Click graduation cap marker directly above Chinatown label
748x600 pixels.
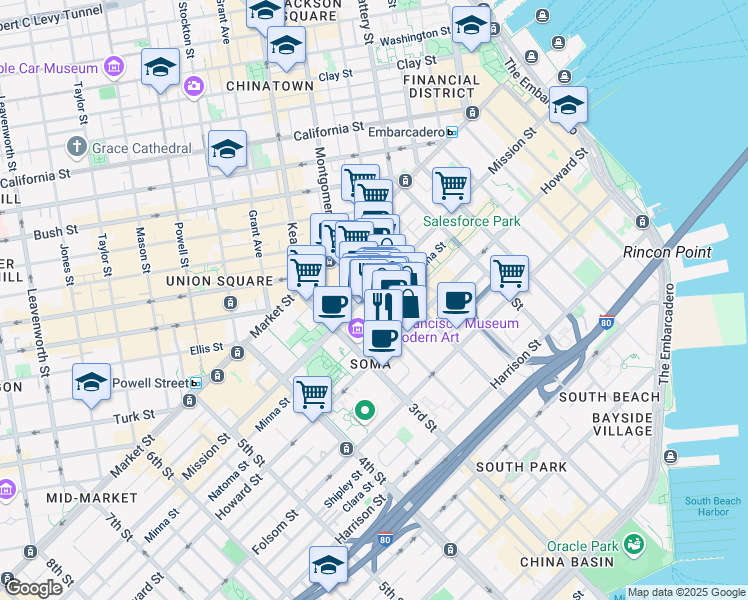[287, 48]
